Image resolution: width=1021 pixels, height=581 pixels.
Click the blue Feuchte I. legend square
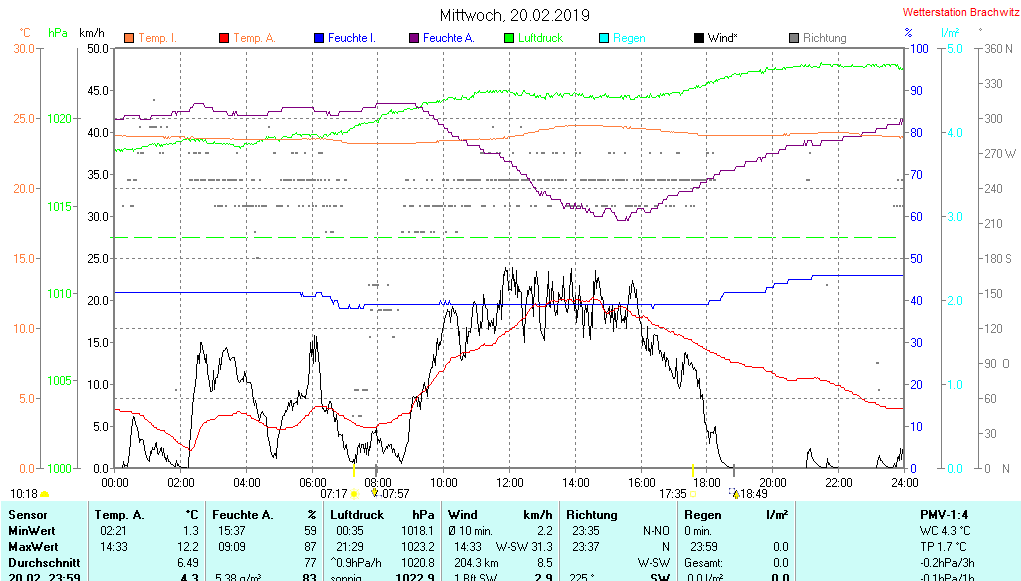point(318,38)
